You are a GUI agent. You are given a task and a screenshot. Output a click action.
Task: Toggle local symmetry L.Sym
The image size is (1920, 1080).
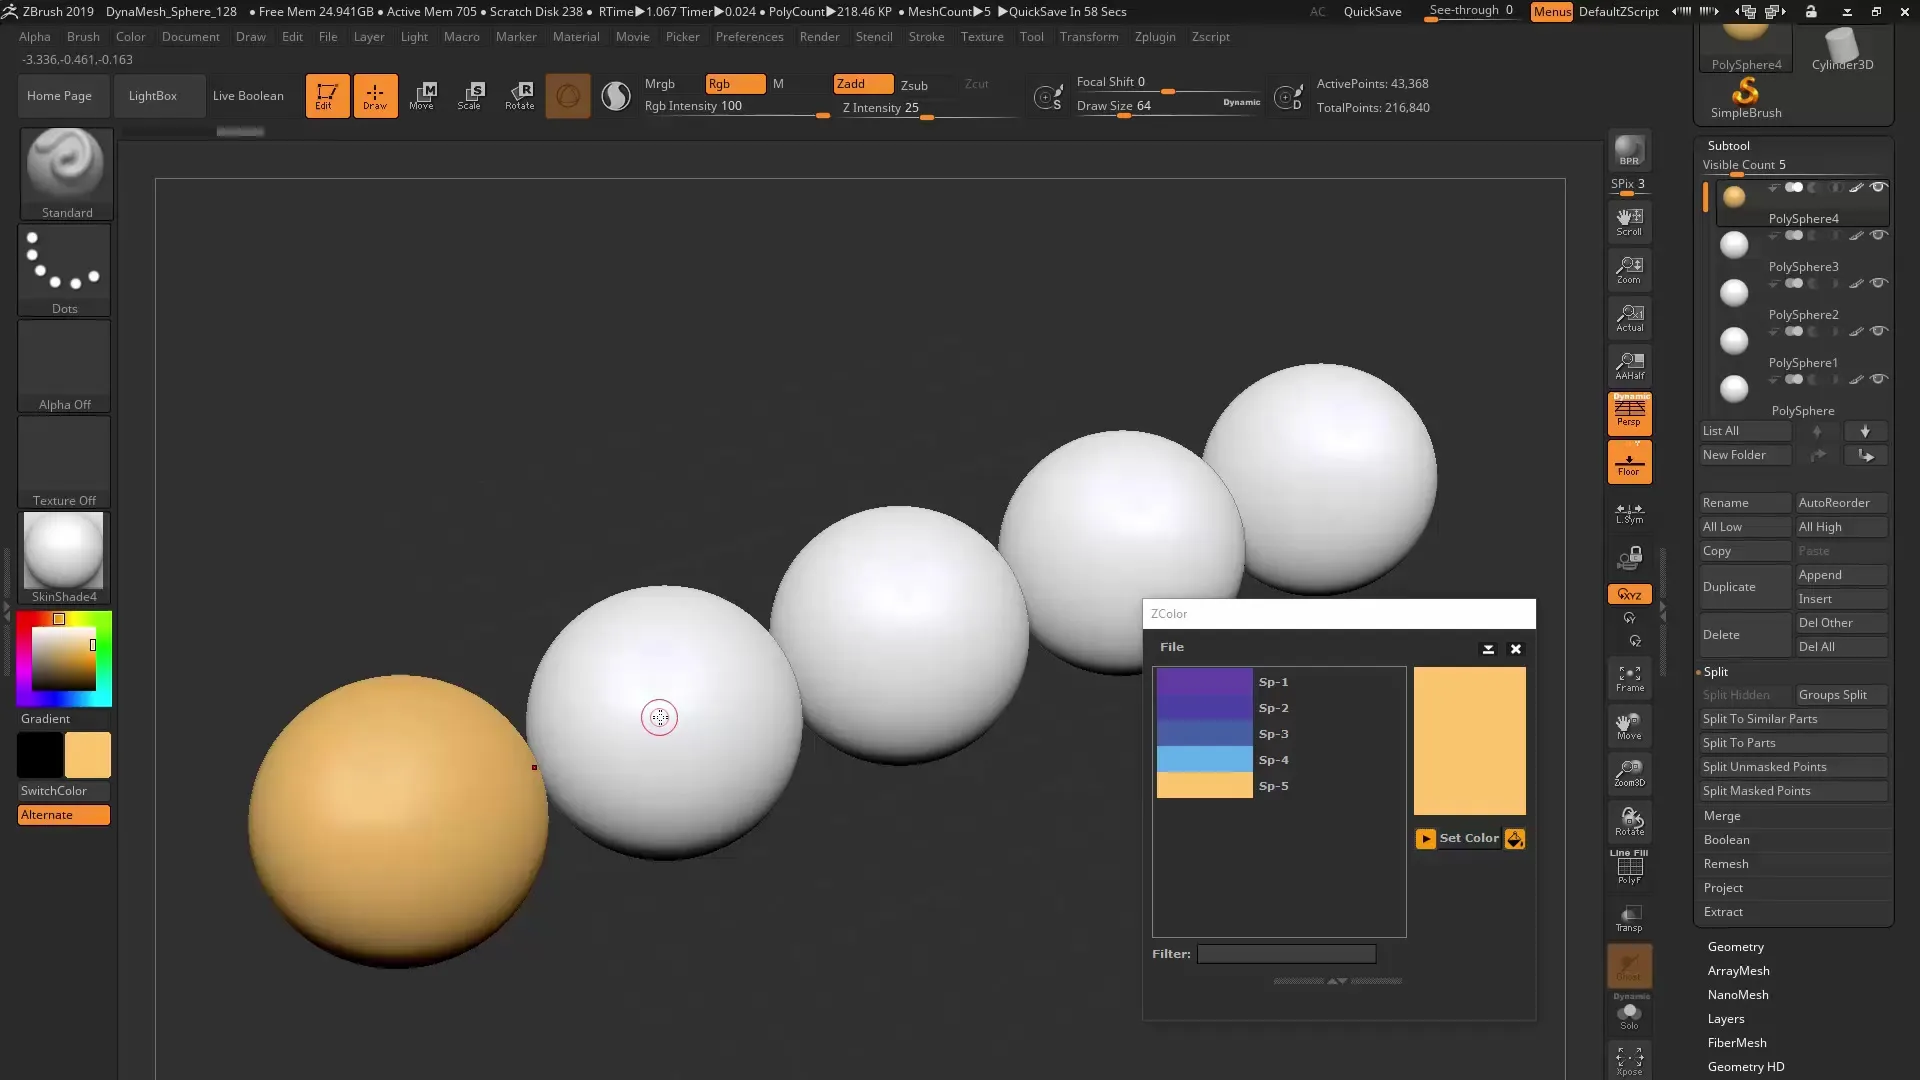1629,513
